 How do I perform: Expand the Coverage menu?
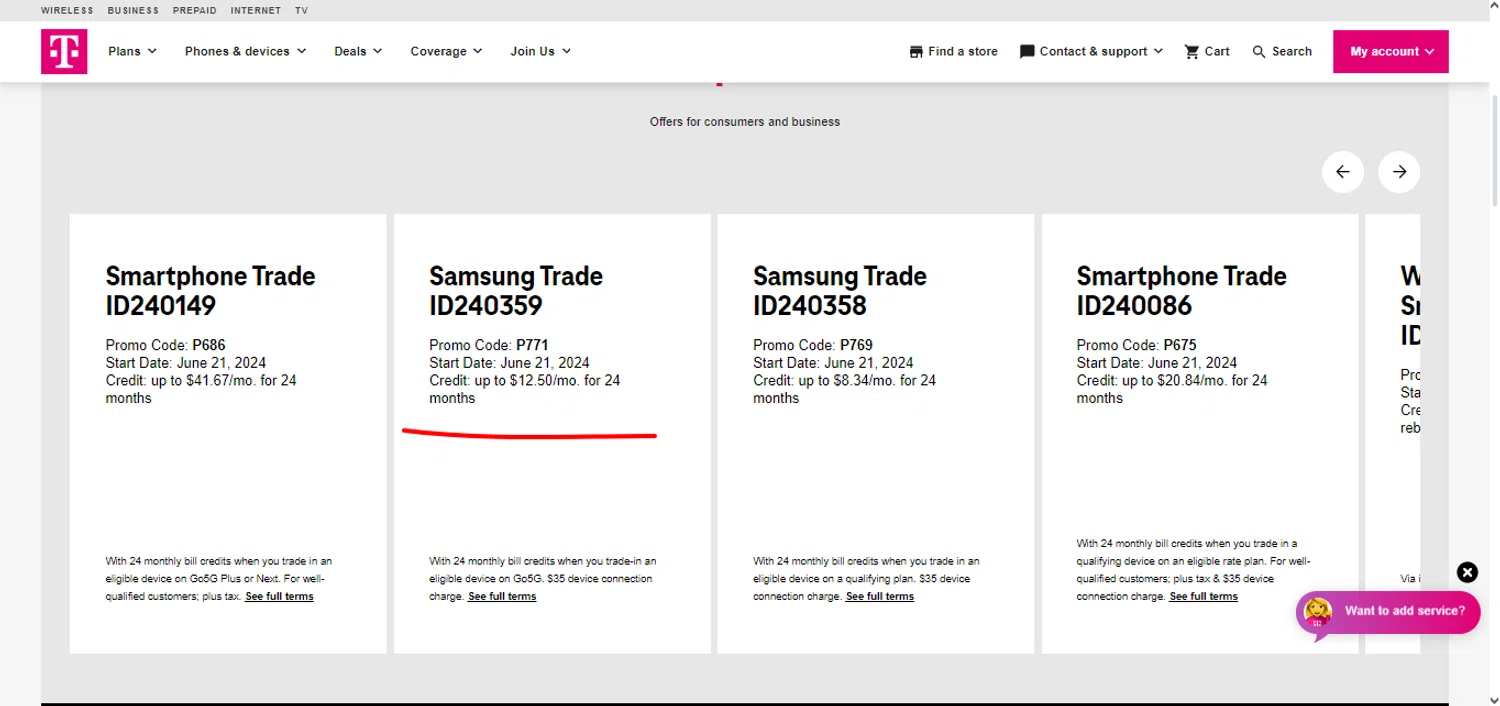coord(446,51)
